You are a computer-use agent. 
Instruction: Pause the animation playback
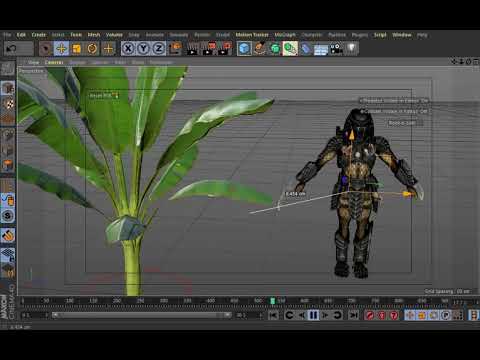coord(313,315)
